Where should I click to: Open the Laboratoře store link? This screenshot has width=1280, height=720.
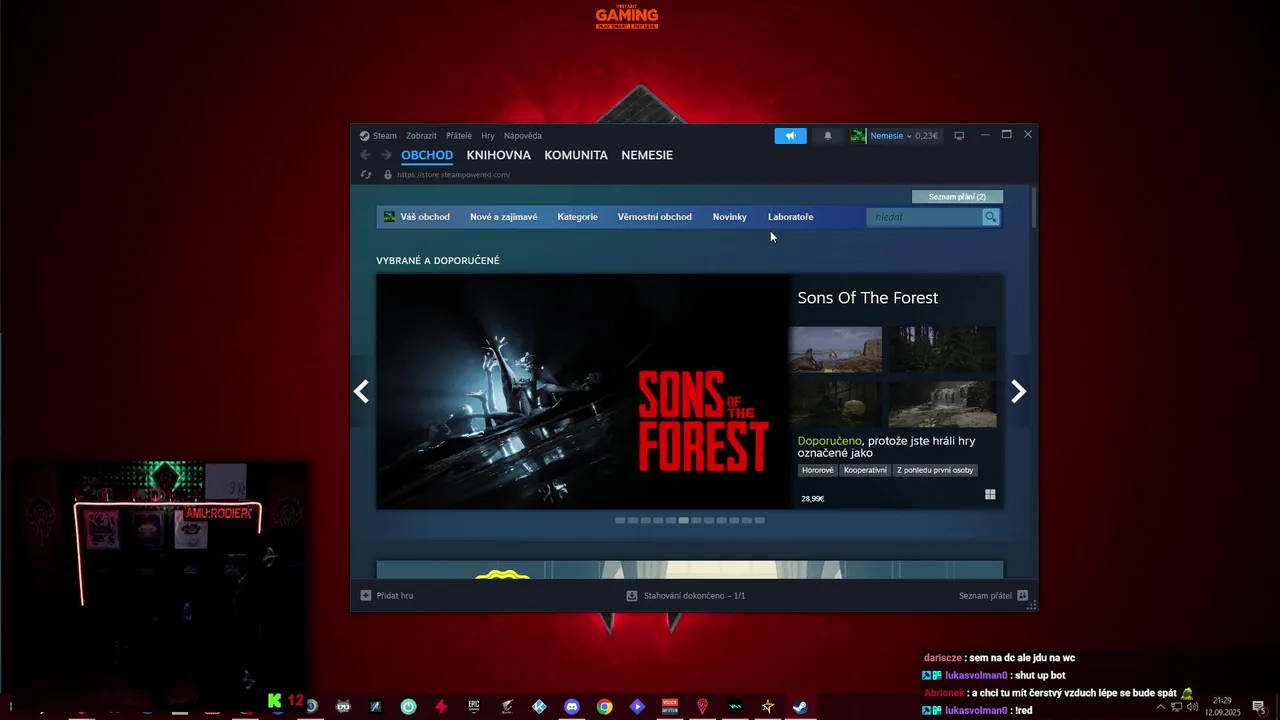791,217
